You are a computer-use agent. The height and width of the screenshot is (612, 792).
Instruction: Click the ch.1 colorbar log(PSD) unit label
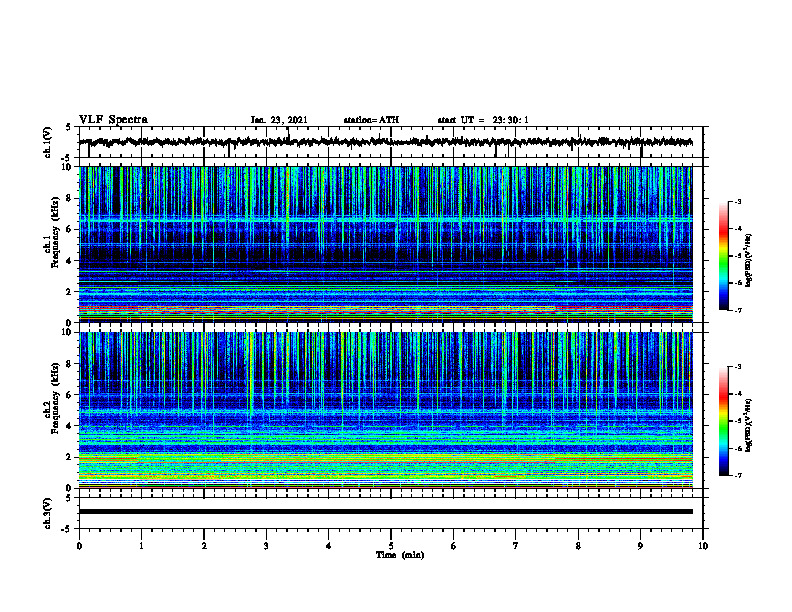pos(749,260)
